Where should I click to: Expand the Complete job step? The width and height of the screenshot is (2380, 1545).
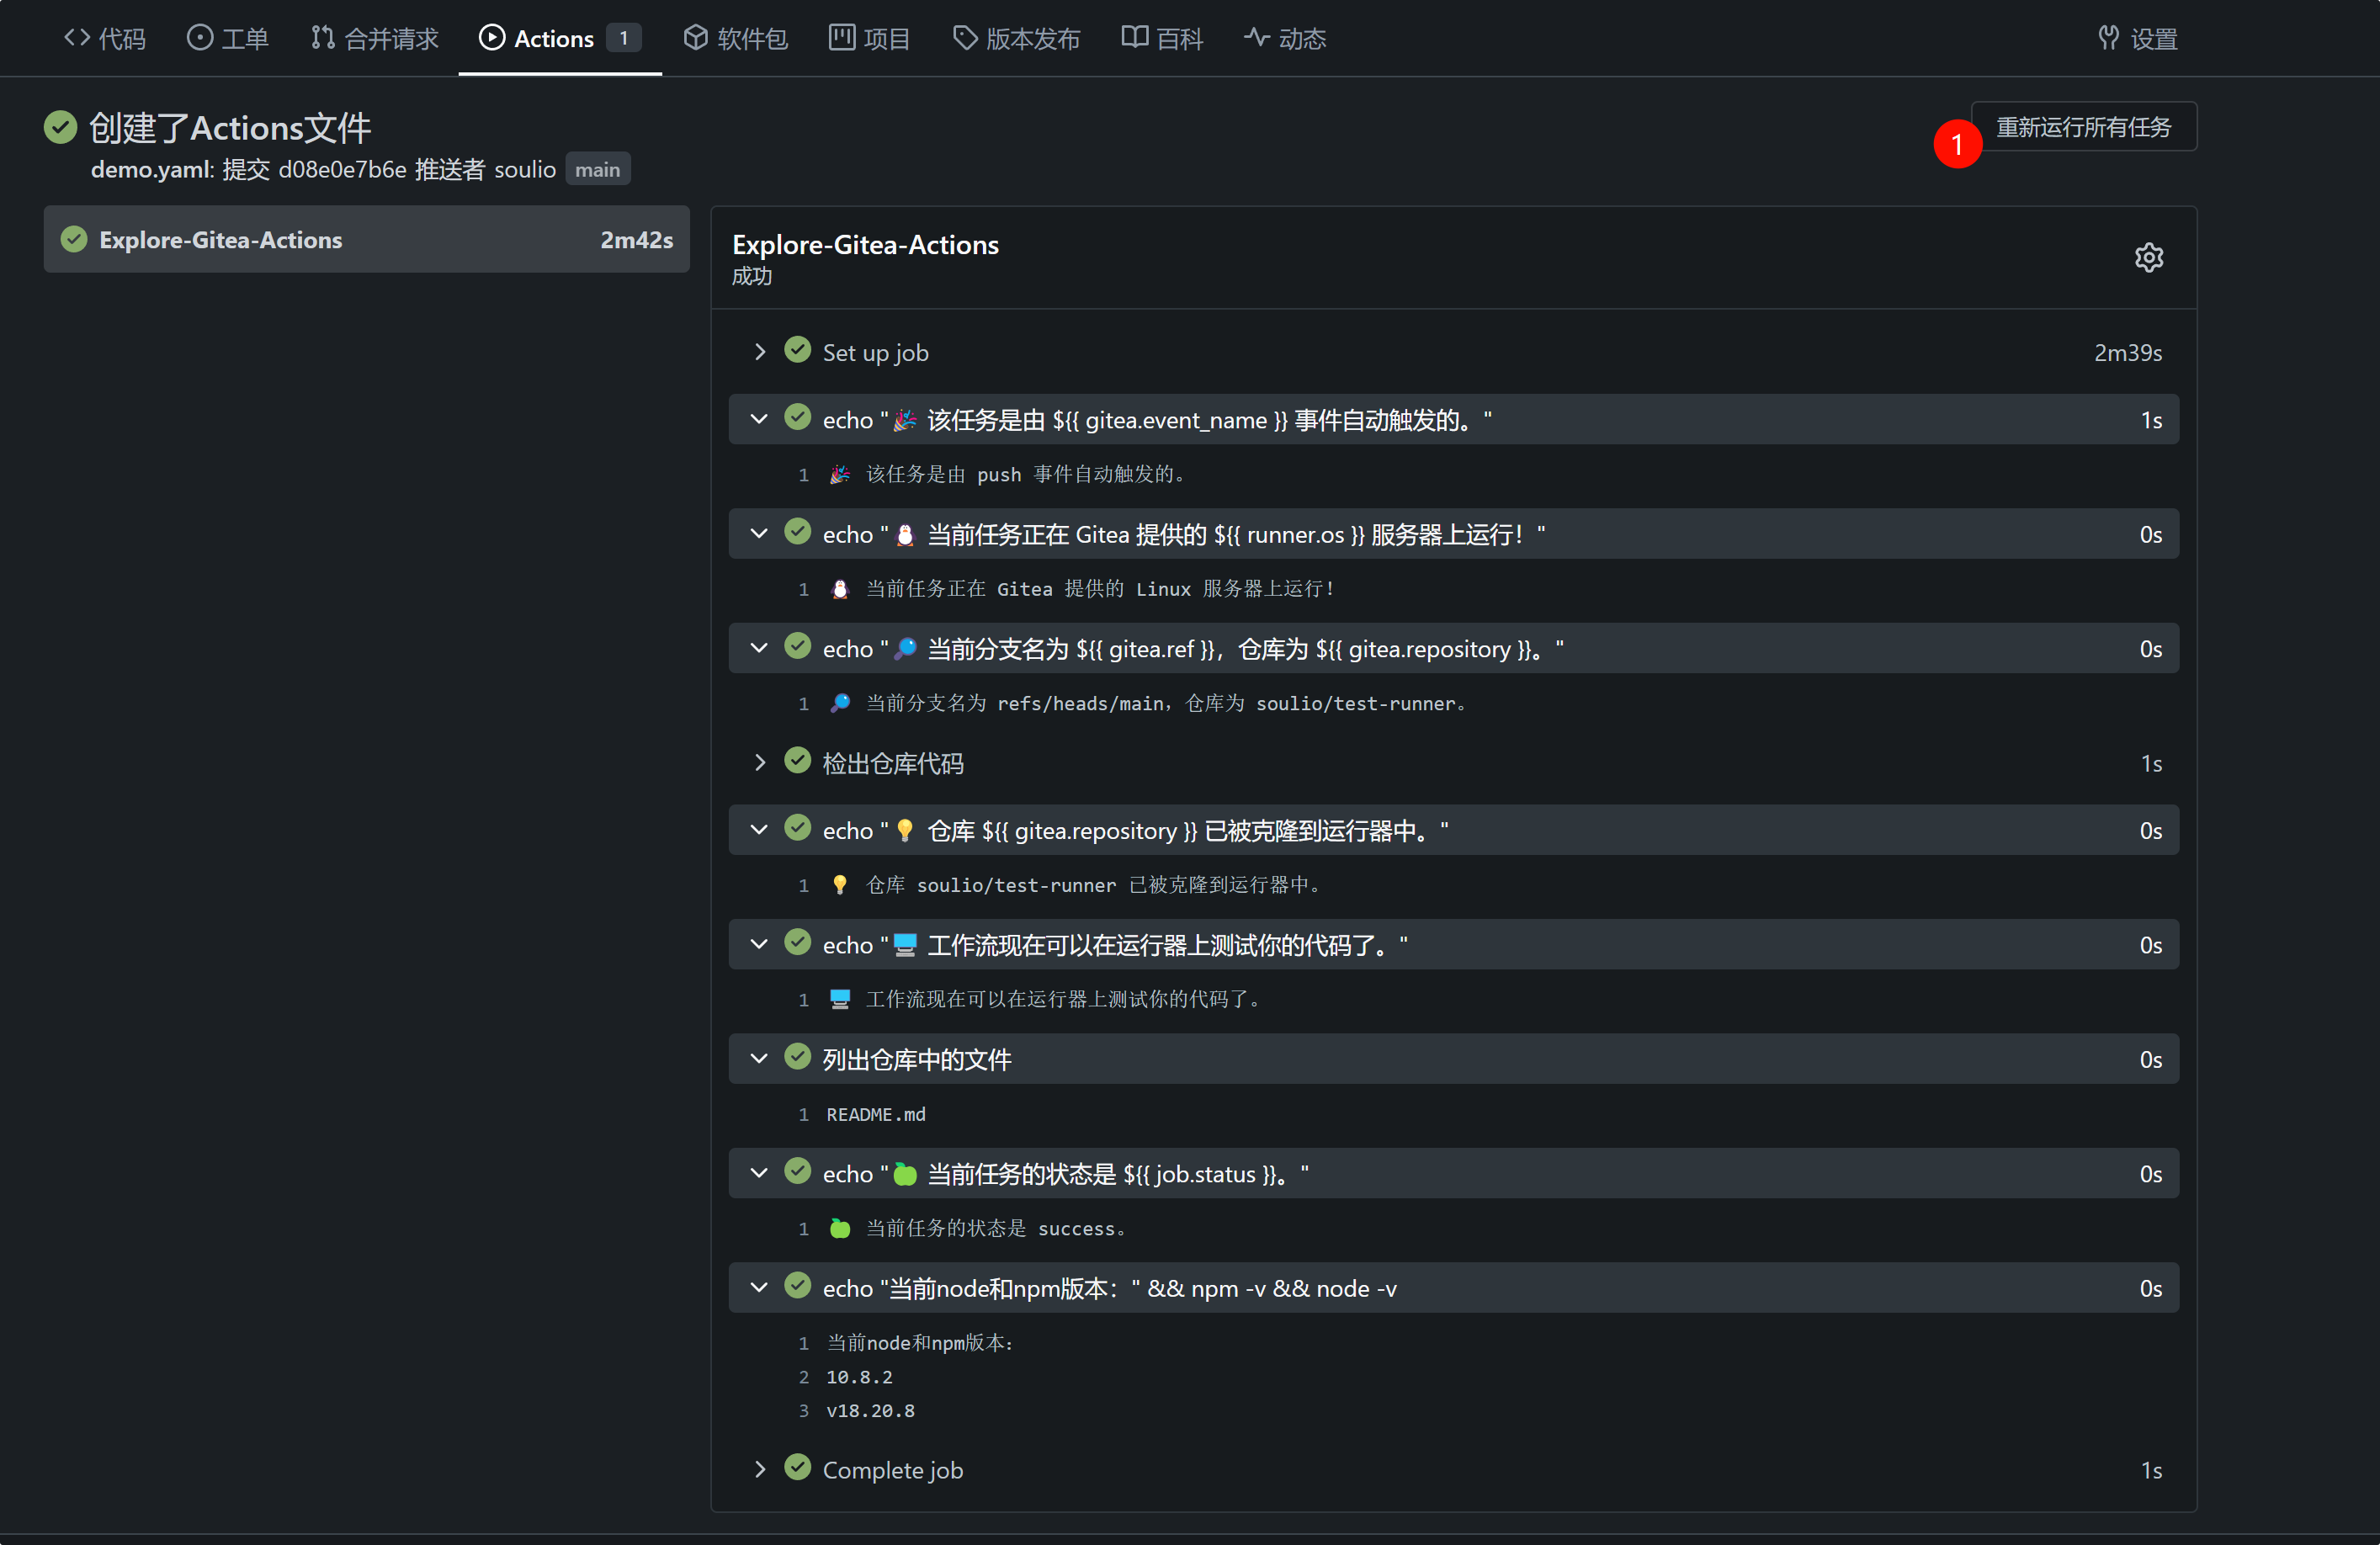tap(760, 1469)
